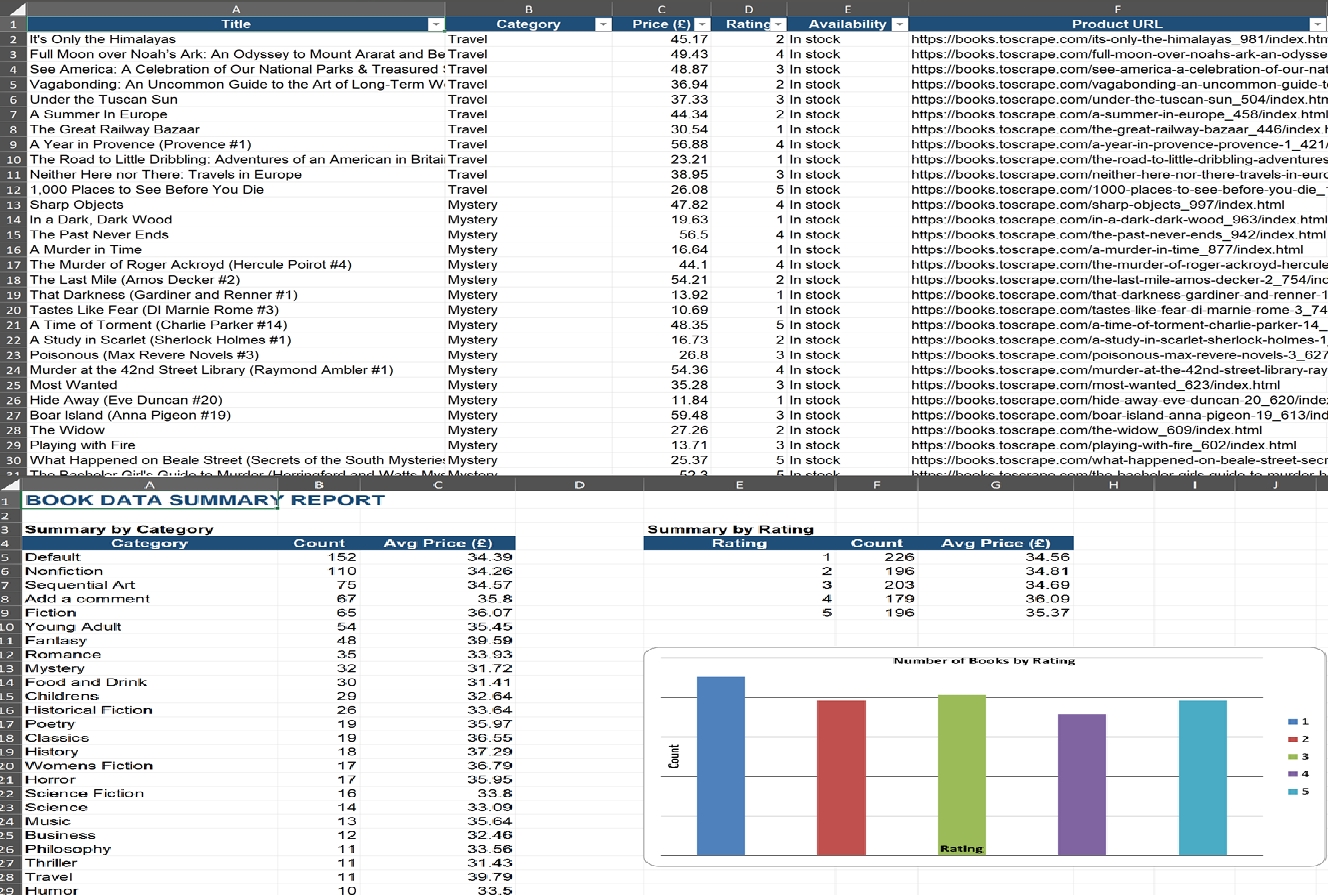This screenshot has height=895, width=1328.
Task: Select column D header in the summary report sheet
Action: (580, 485)
